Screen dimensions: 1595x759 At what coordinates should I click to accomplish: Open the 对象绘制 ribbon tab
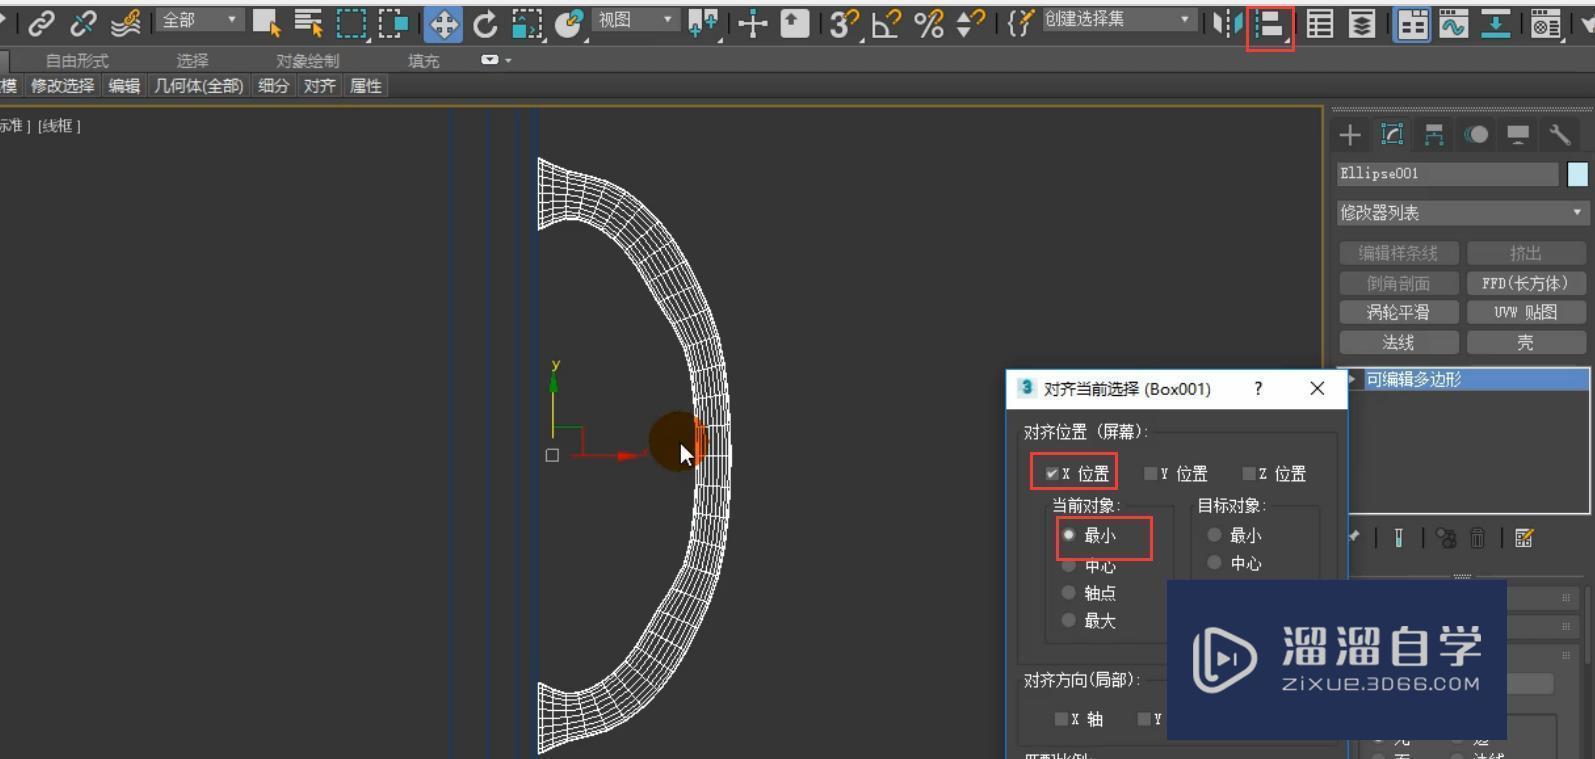point(308,61)
